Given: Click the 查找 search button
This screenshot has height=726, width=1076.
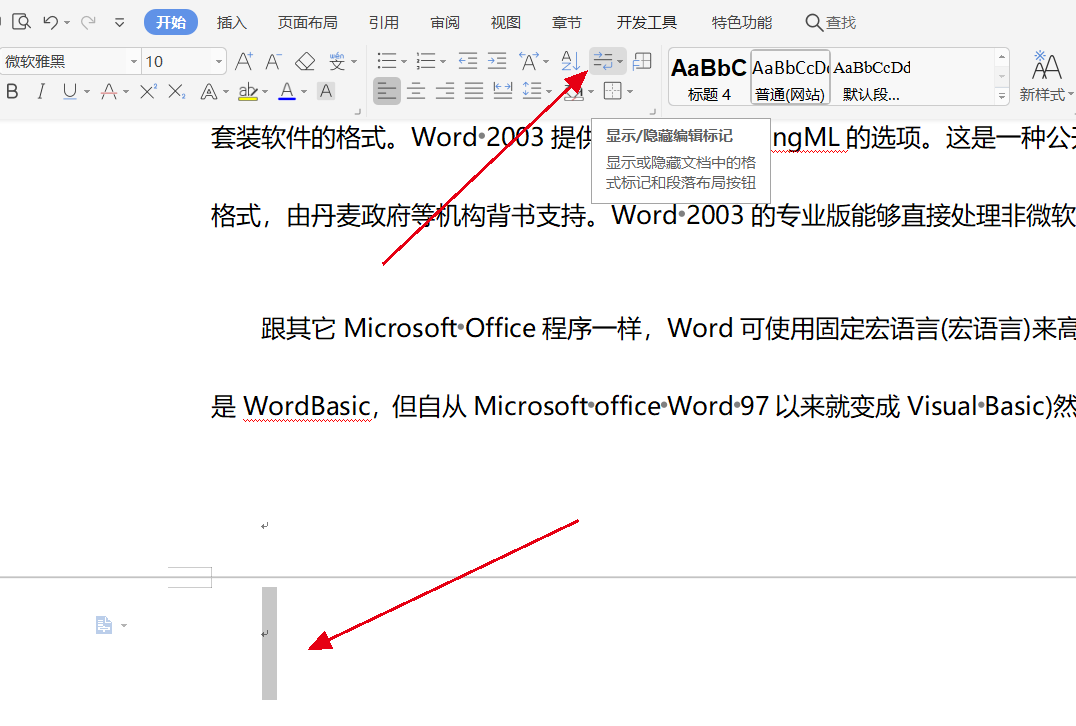Looking at the screenshot, I should 830,23.
